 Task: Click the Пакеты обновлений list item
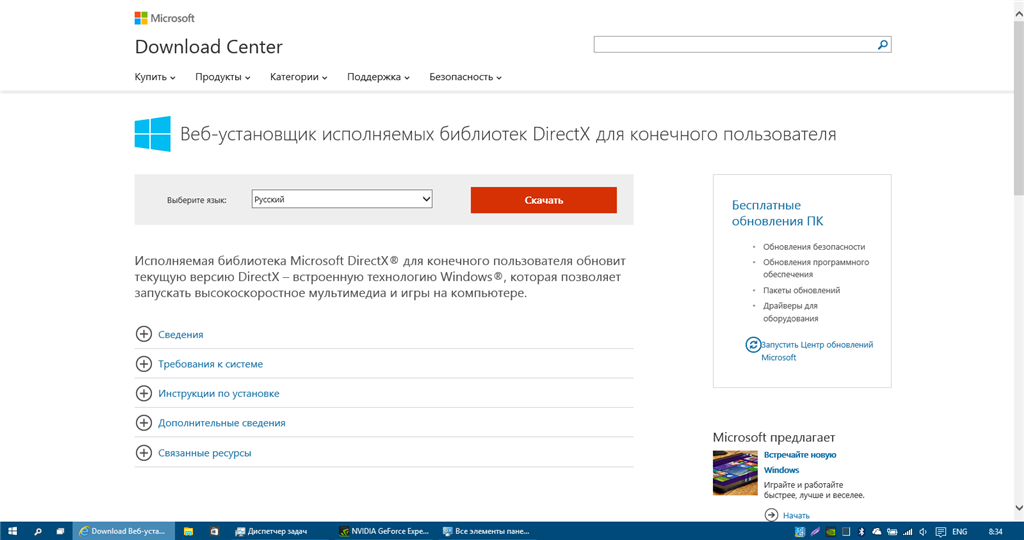[801, 291]
